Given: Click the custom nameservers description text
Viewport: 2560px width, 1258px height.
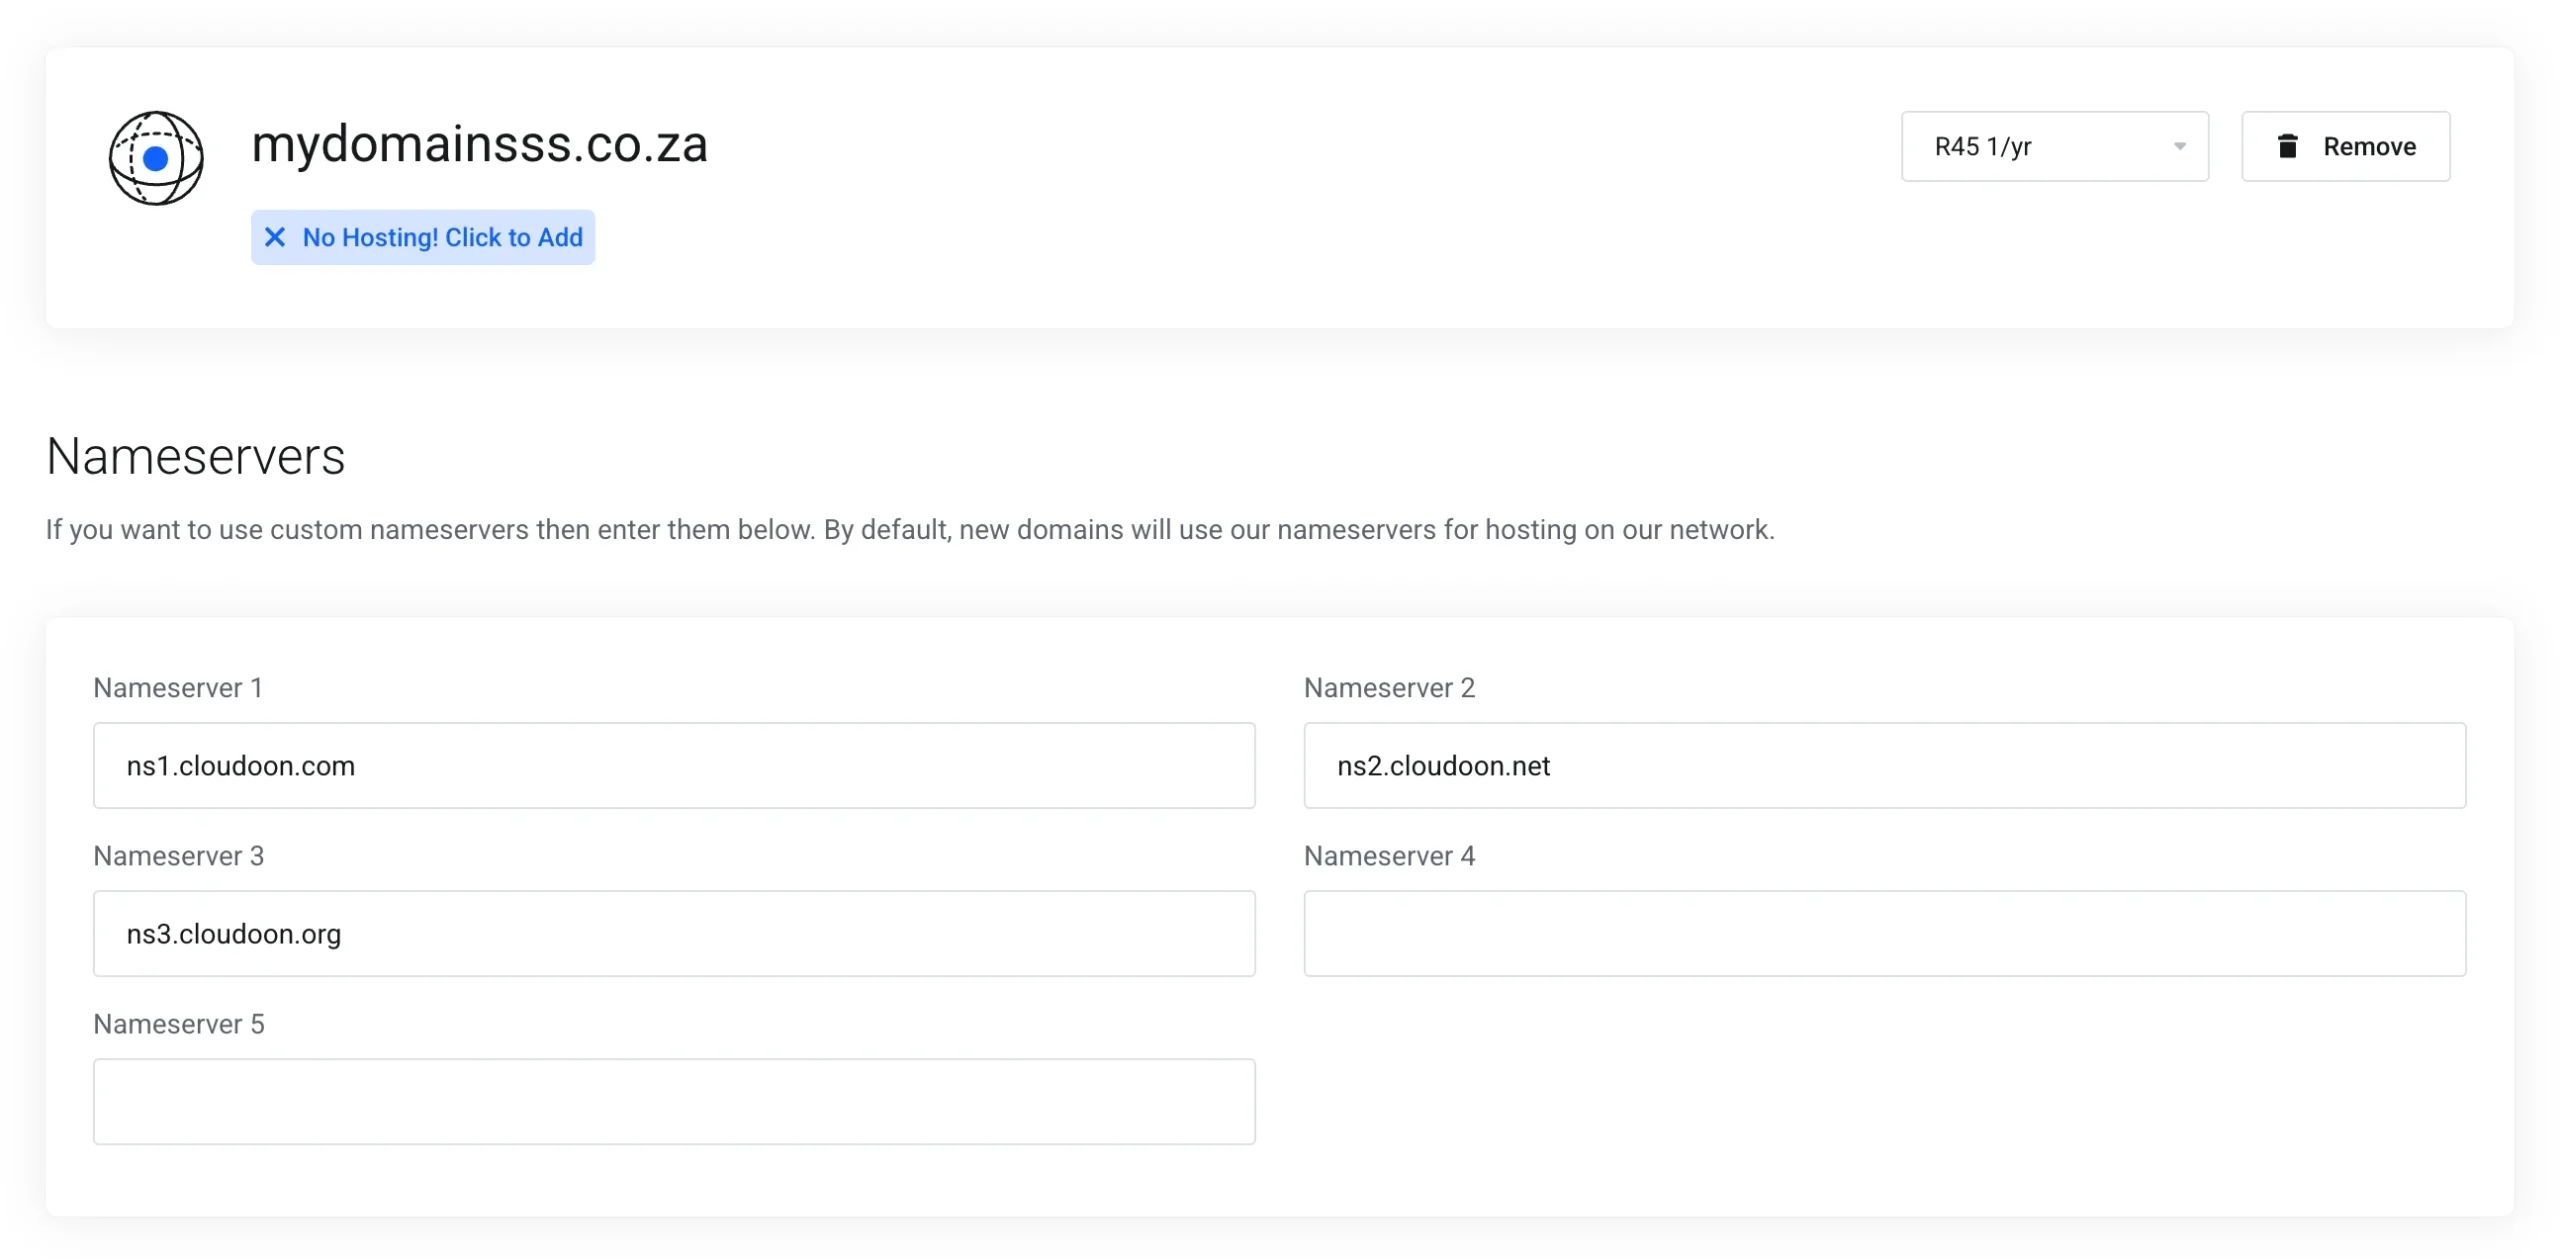Looking at the screenshot, I should 910,530.
